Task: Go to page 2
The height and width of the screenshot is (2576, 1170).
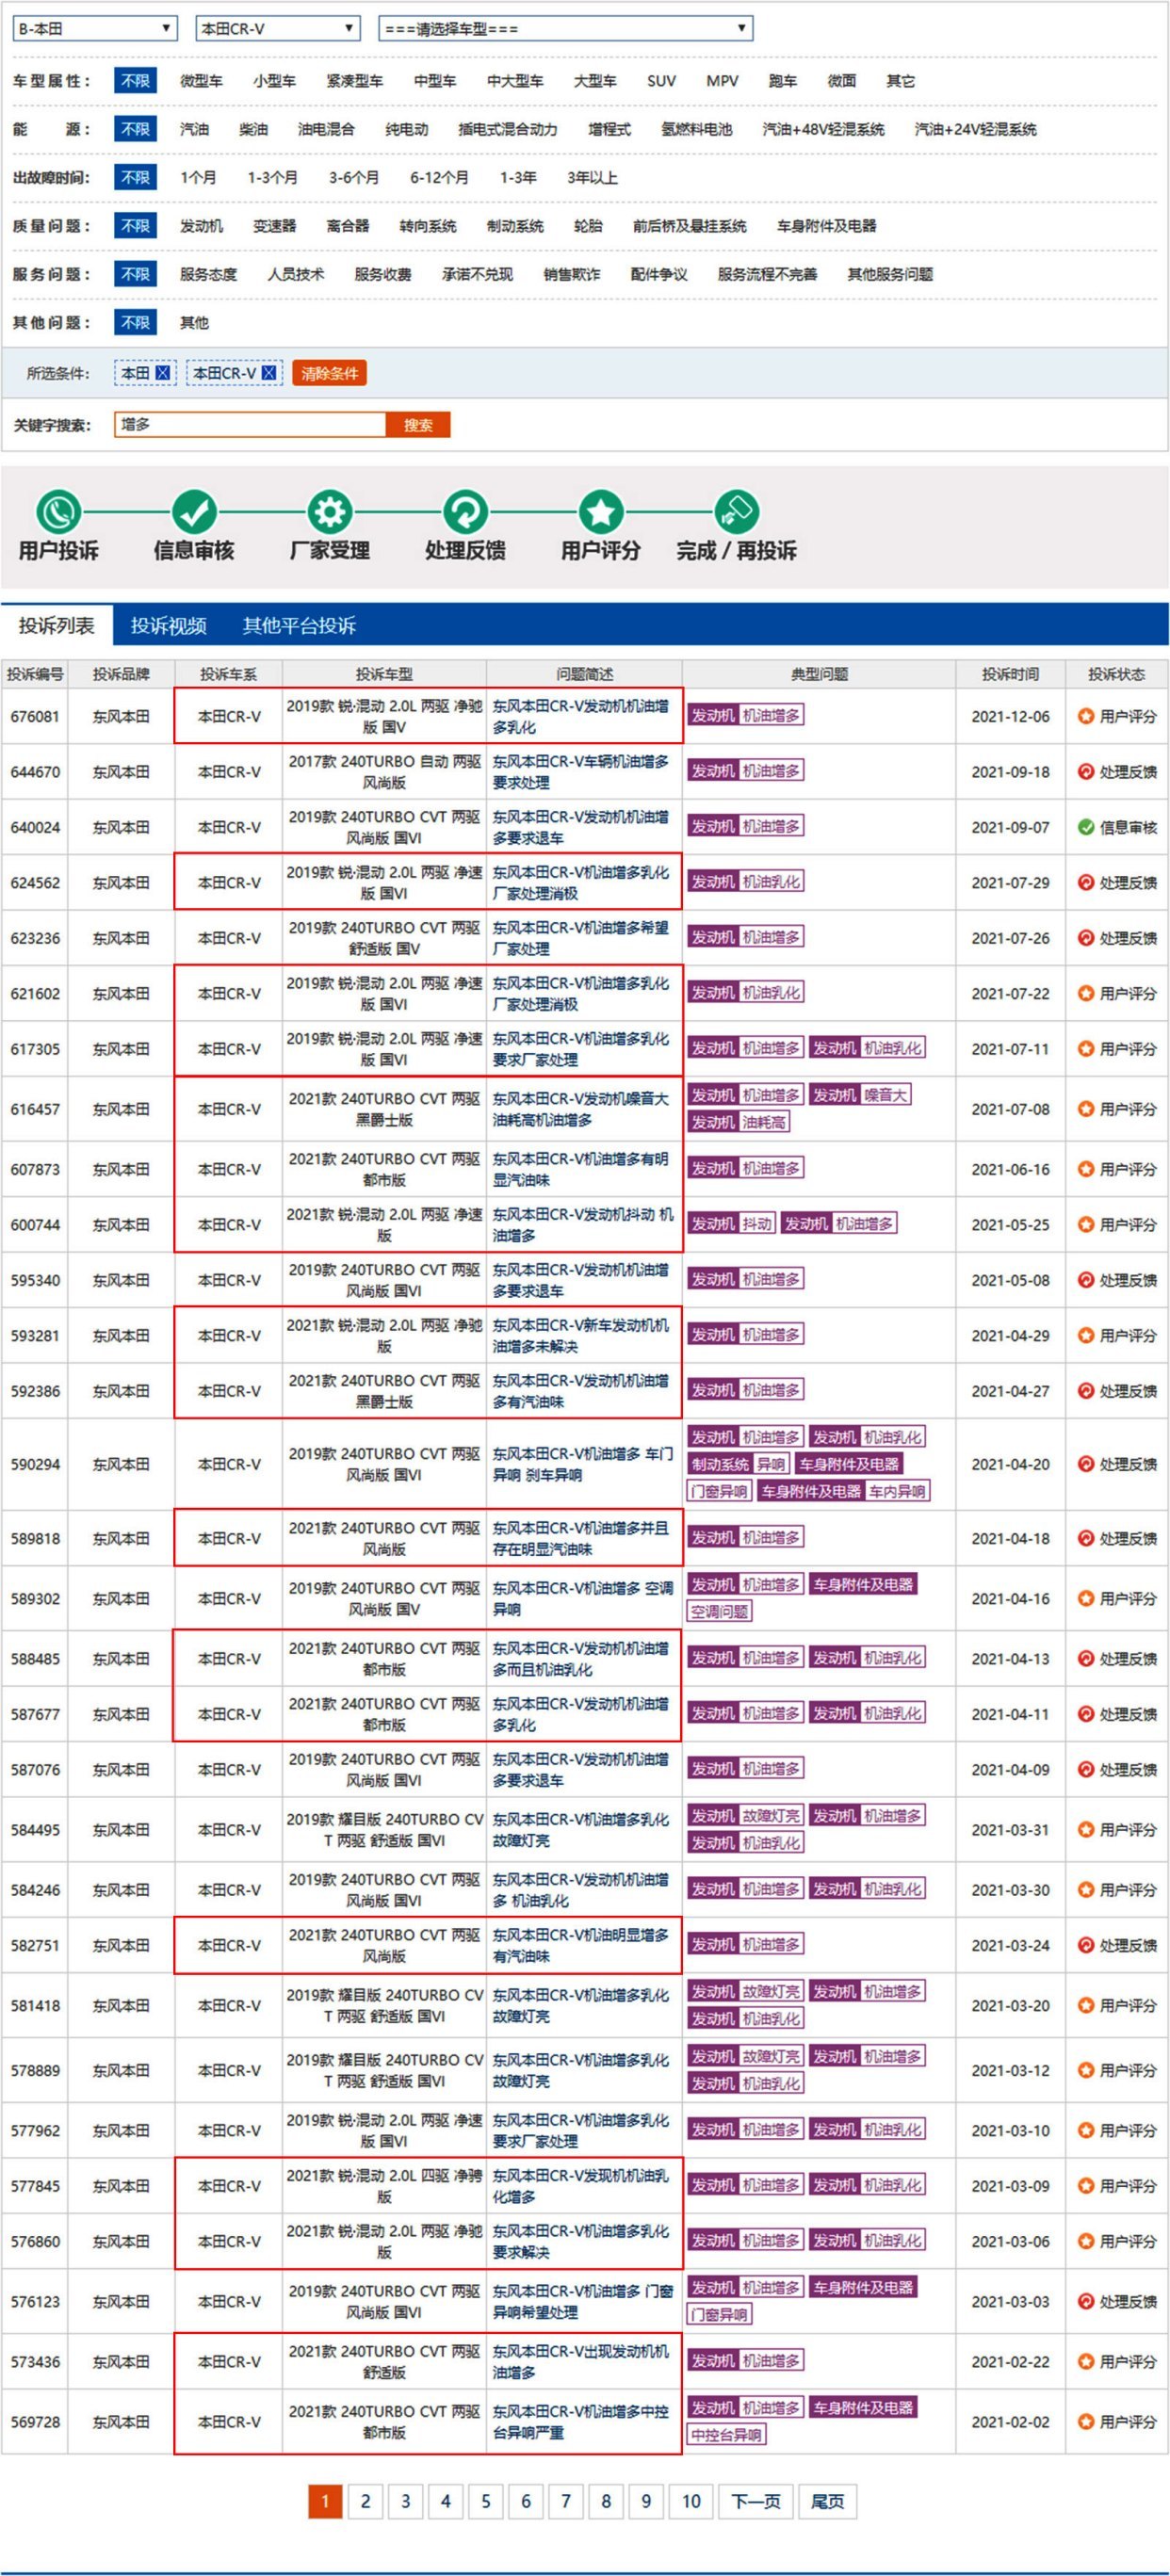Action: (x=365, y=2501)
